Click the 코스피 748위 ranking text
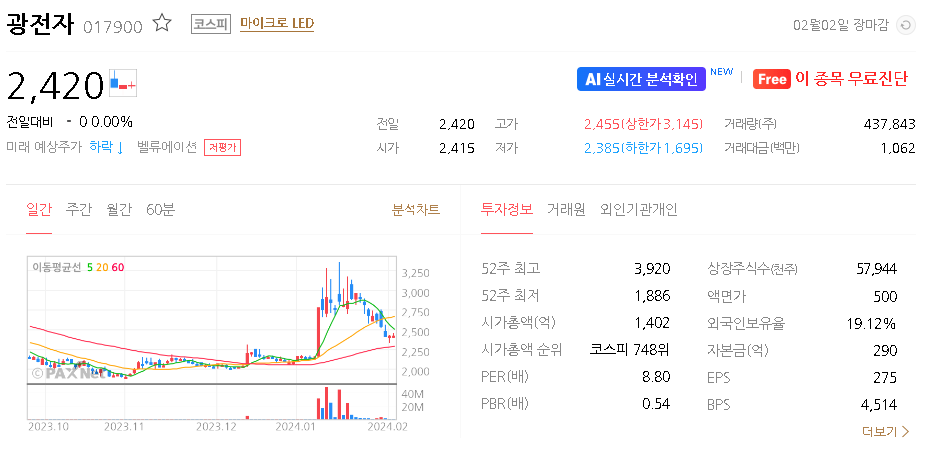Viewport: 930px width, 449px height. click(629, 349)
